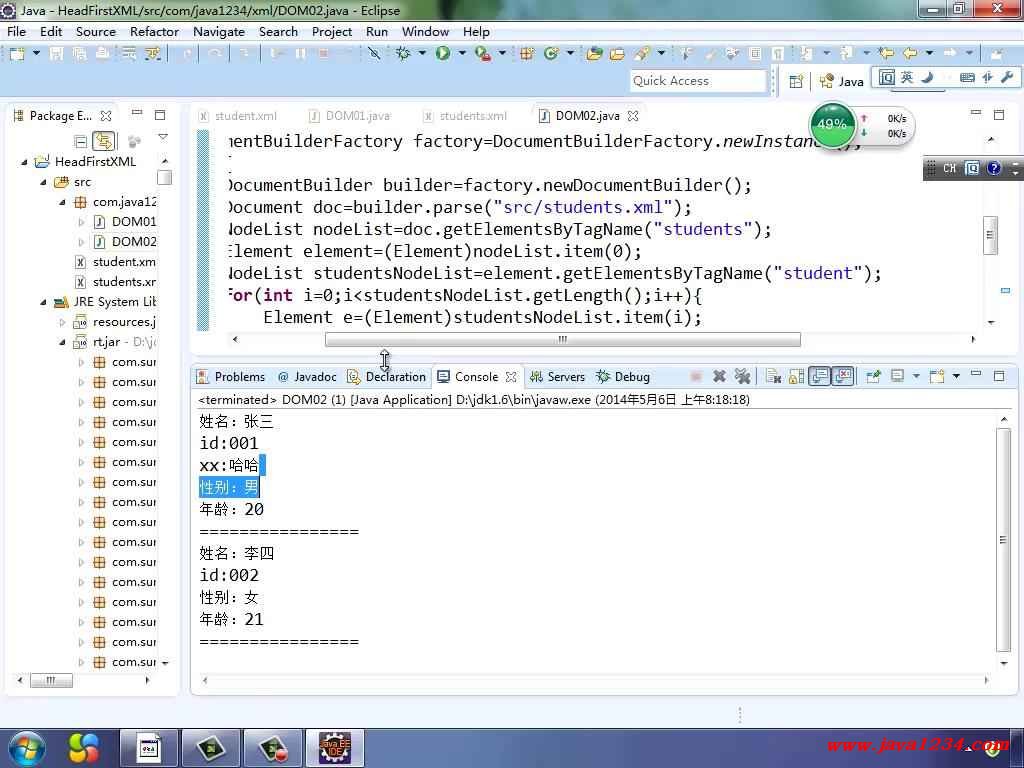Select the Java perspective button
Screen dimensions: 1024x768
pos(842,81)
